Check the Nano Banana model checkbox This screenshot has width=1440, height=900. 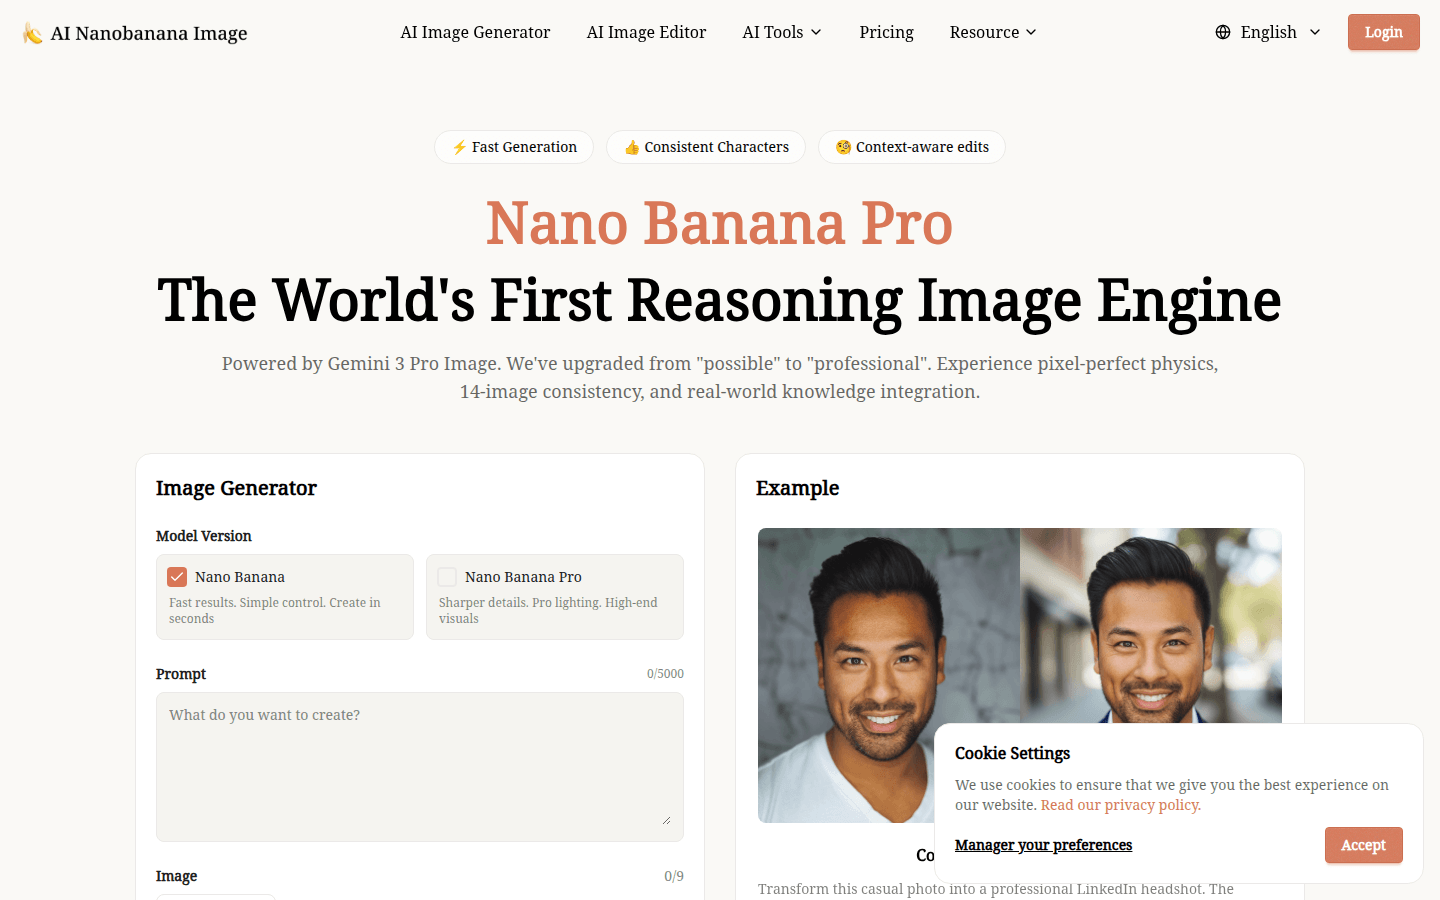(177, 577)
